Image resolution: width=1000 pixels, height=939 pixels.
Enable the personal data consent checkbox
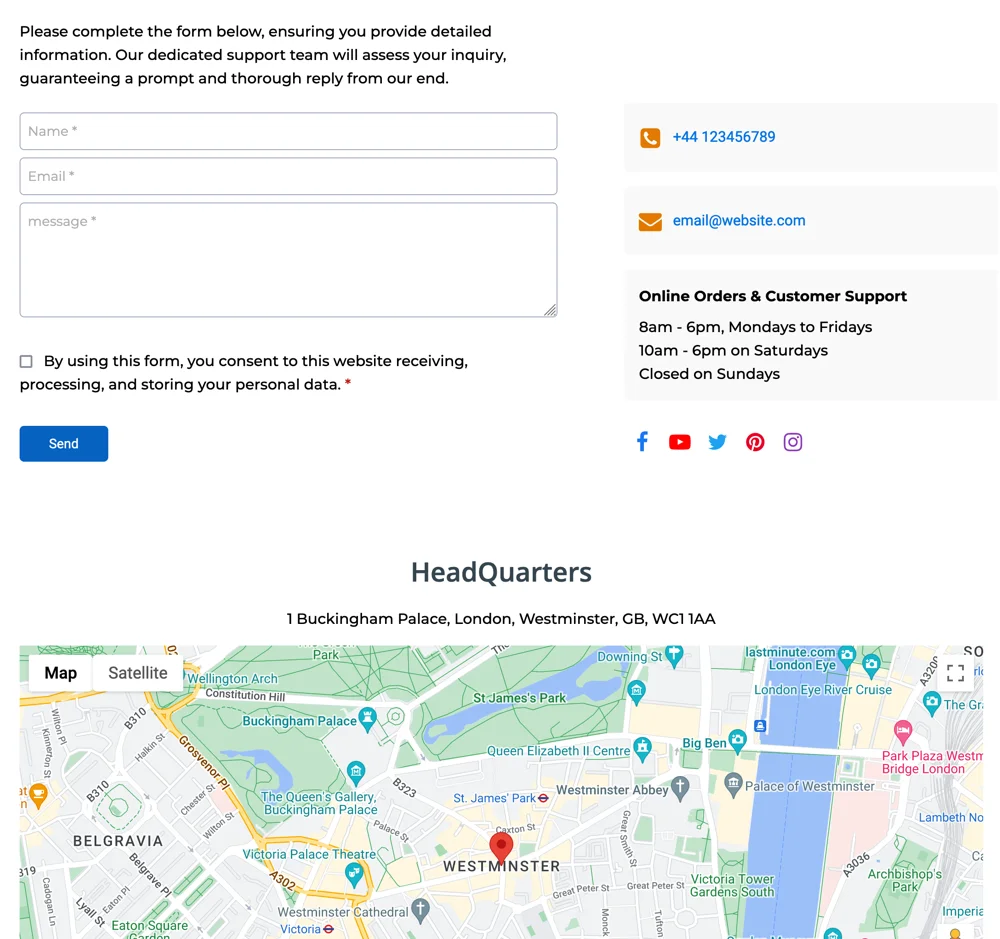(x=27, y=361)
